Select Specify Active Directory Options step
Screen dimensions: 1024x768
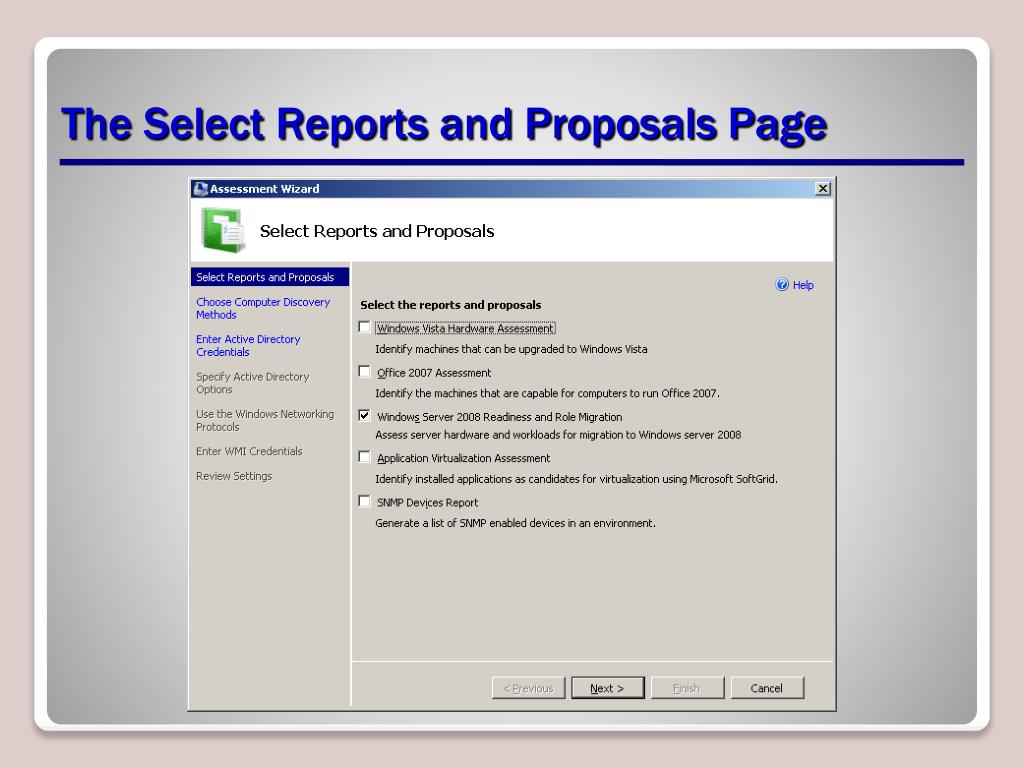pos(252,383)
